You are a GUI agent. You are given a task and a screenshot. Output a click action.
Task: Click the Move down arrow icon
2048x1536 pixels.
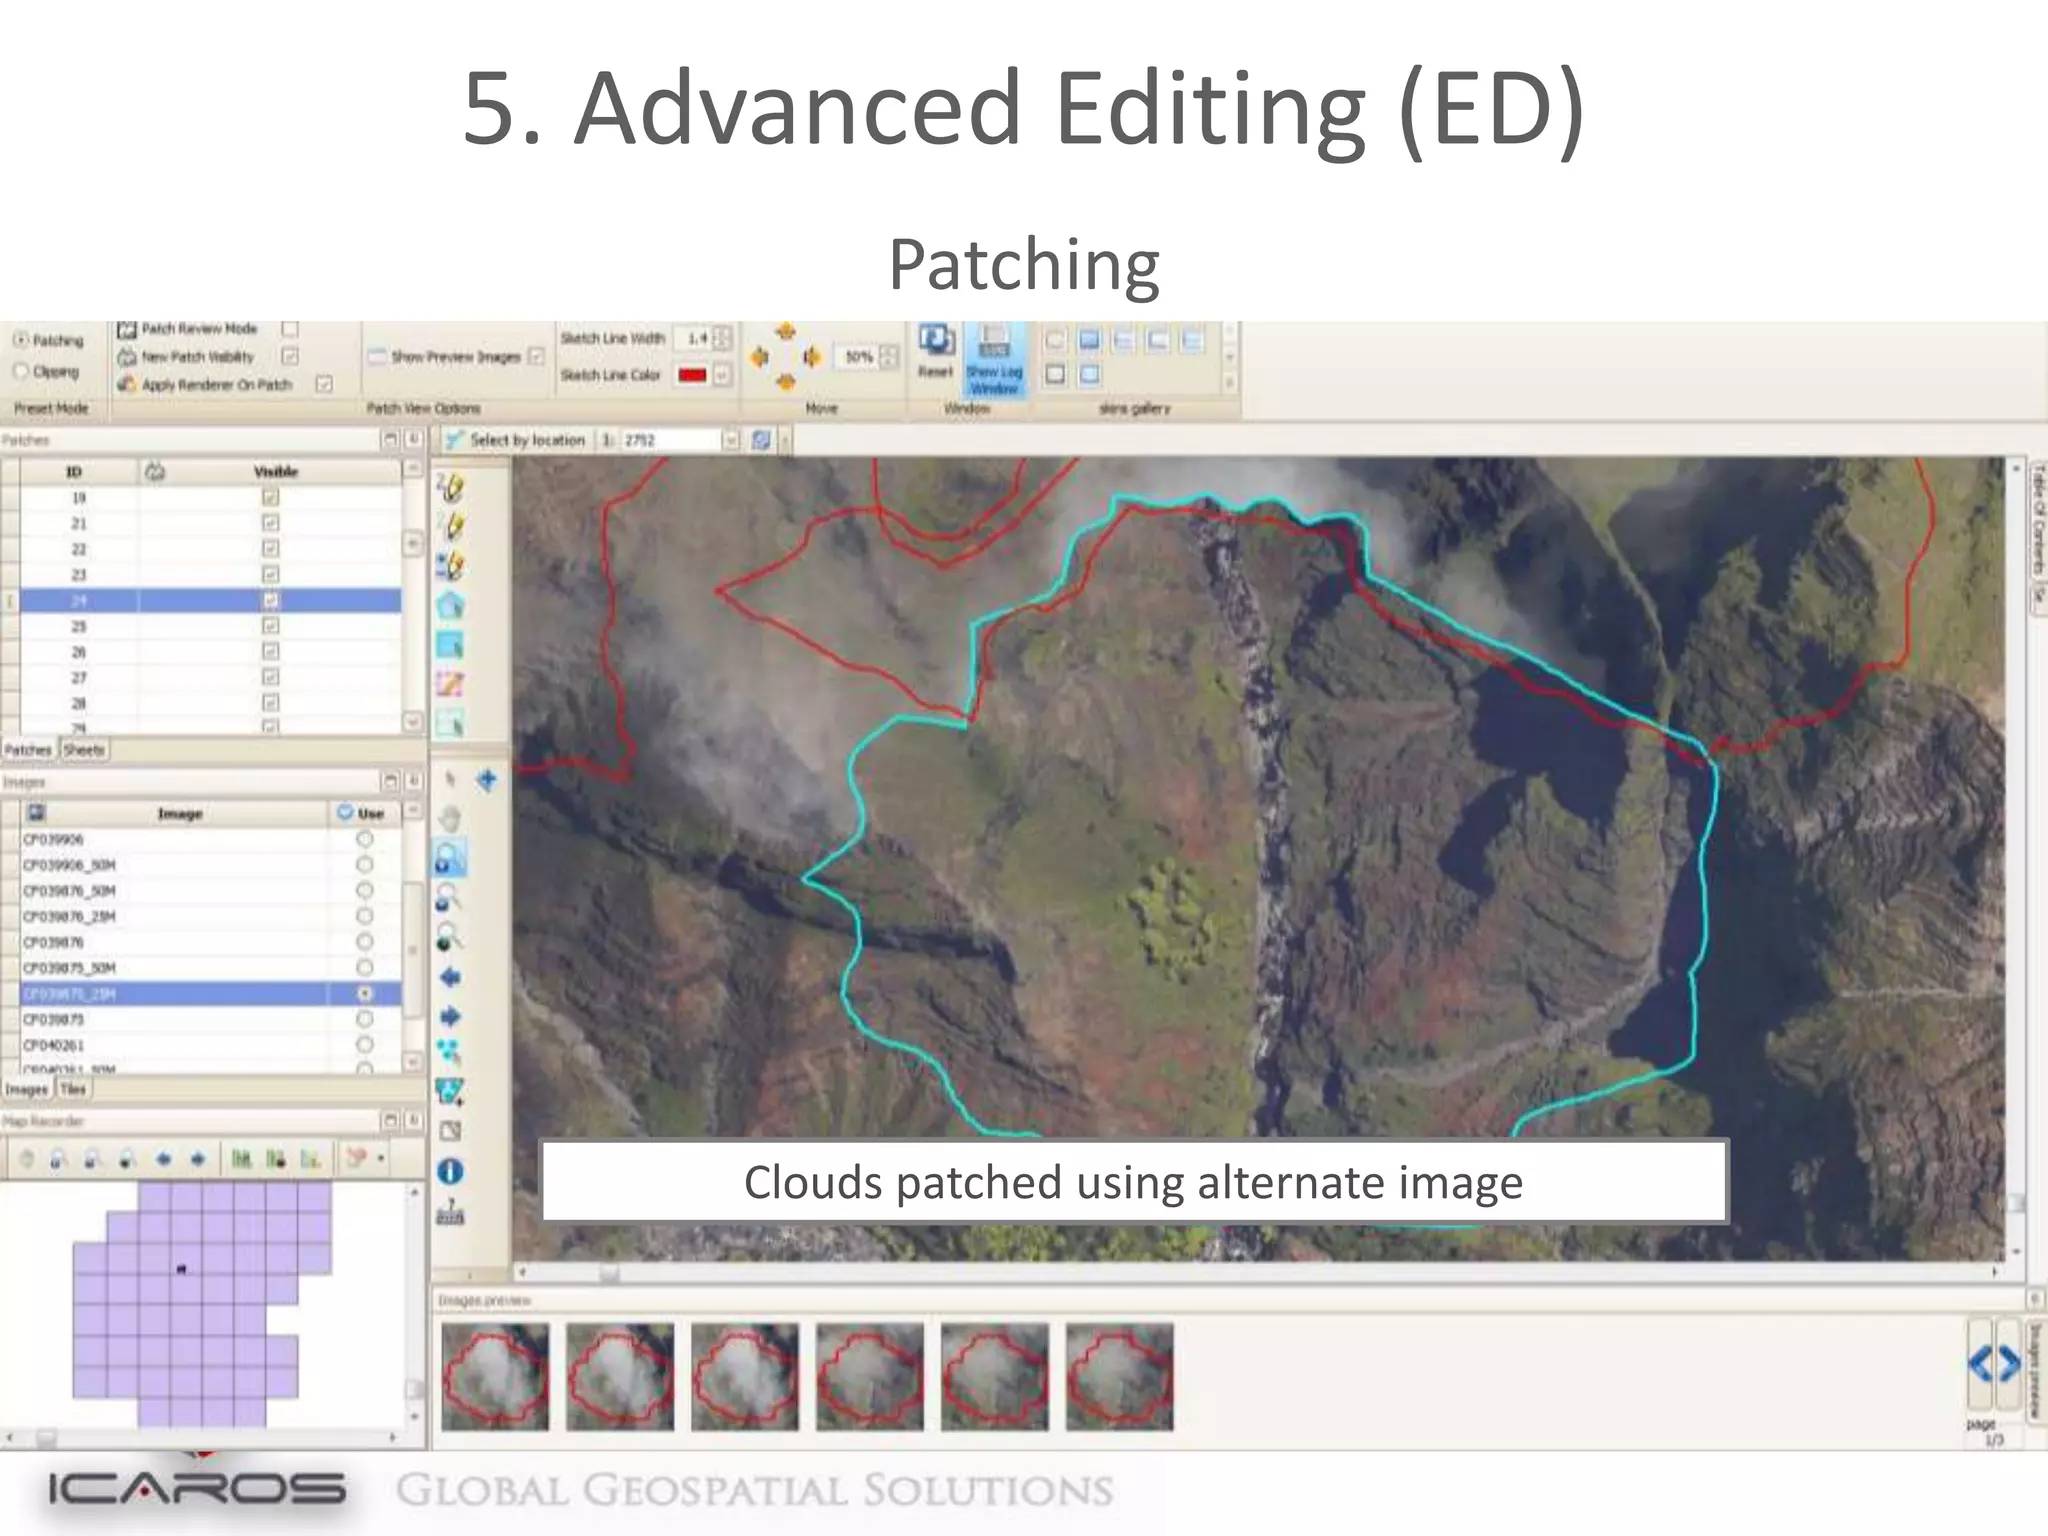coord(786,381)
